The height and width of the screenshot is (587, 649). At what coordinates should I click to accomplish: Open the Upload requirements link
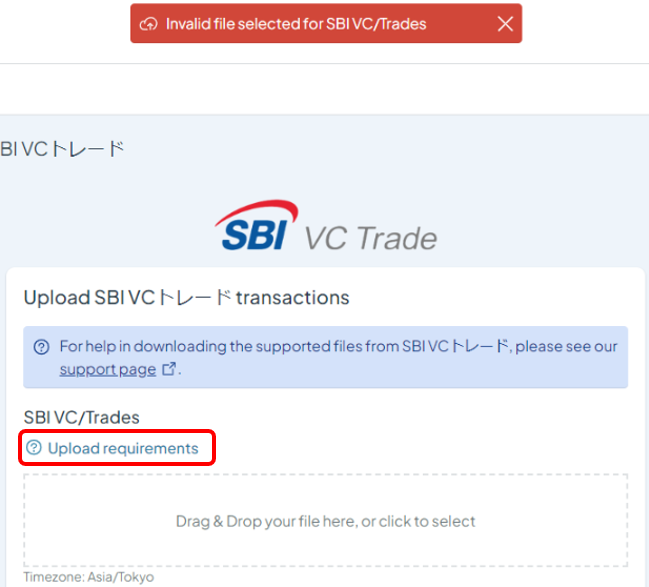click(x=123, y=448)
